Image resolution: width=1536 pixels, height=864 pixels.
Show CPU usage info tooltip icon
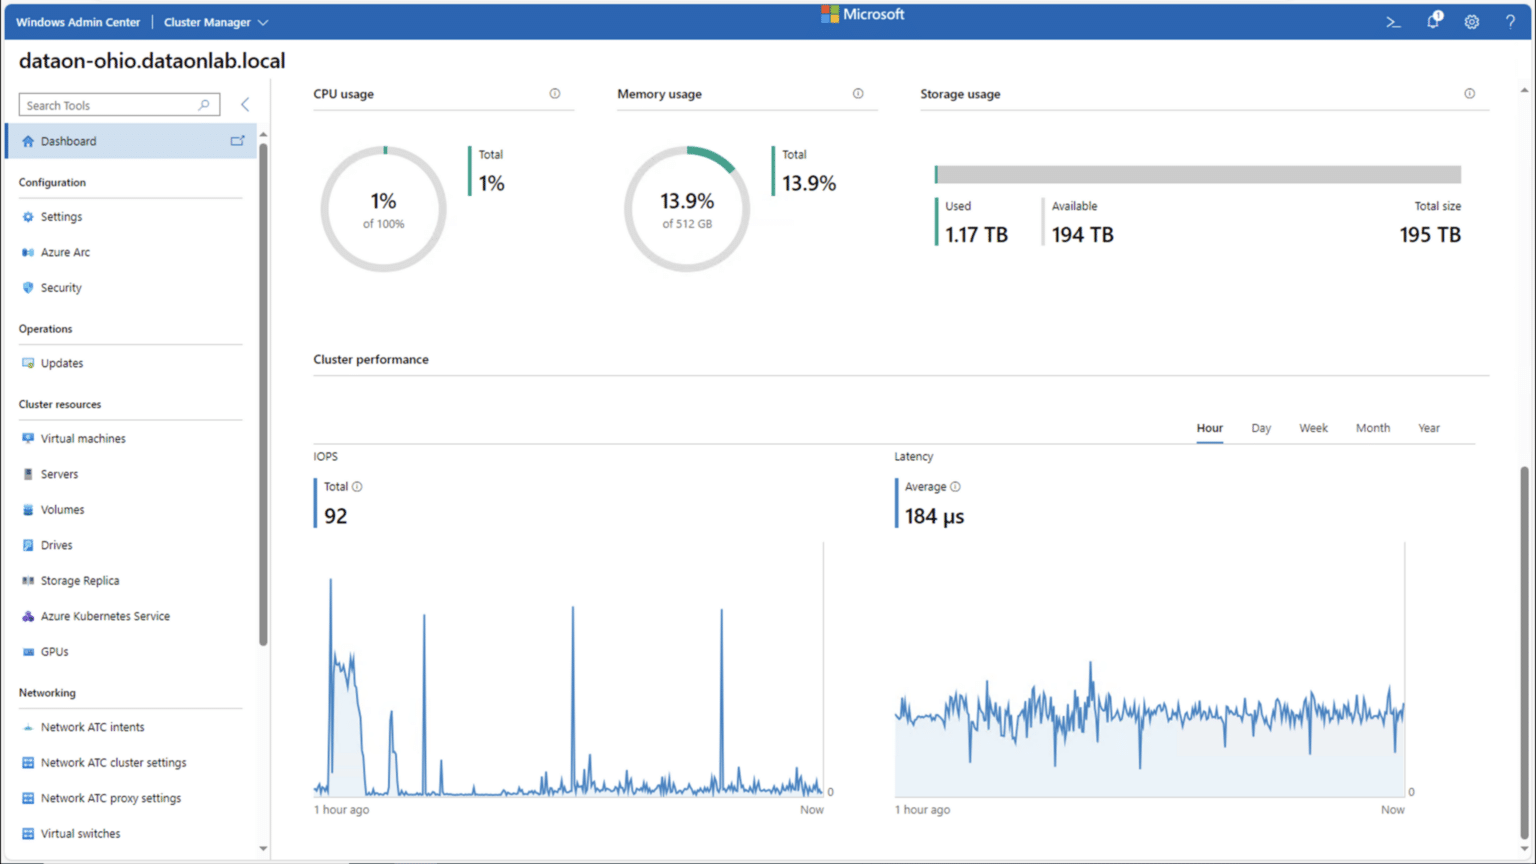click(x=555, y=94)
